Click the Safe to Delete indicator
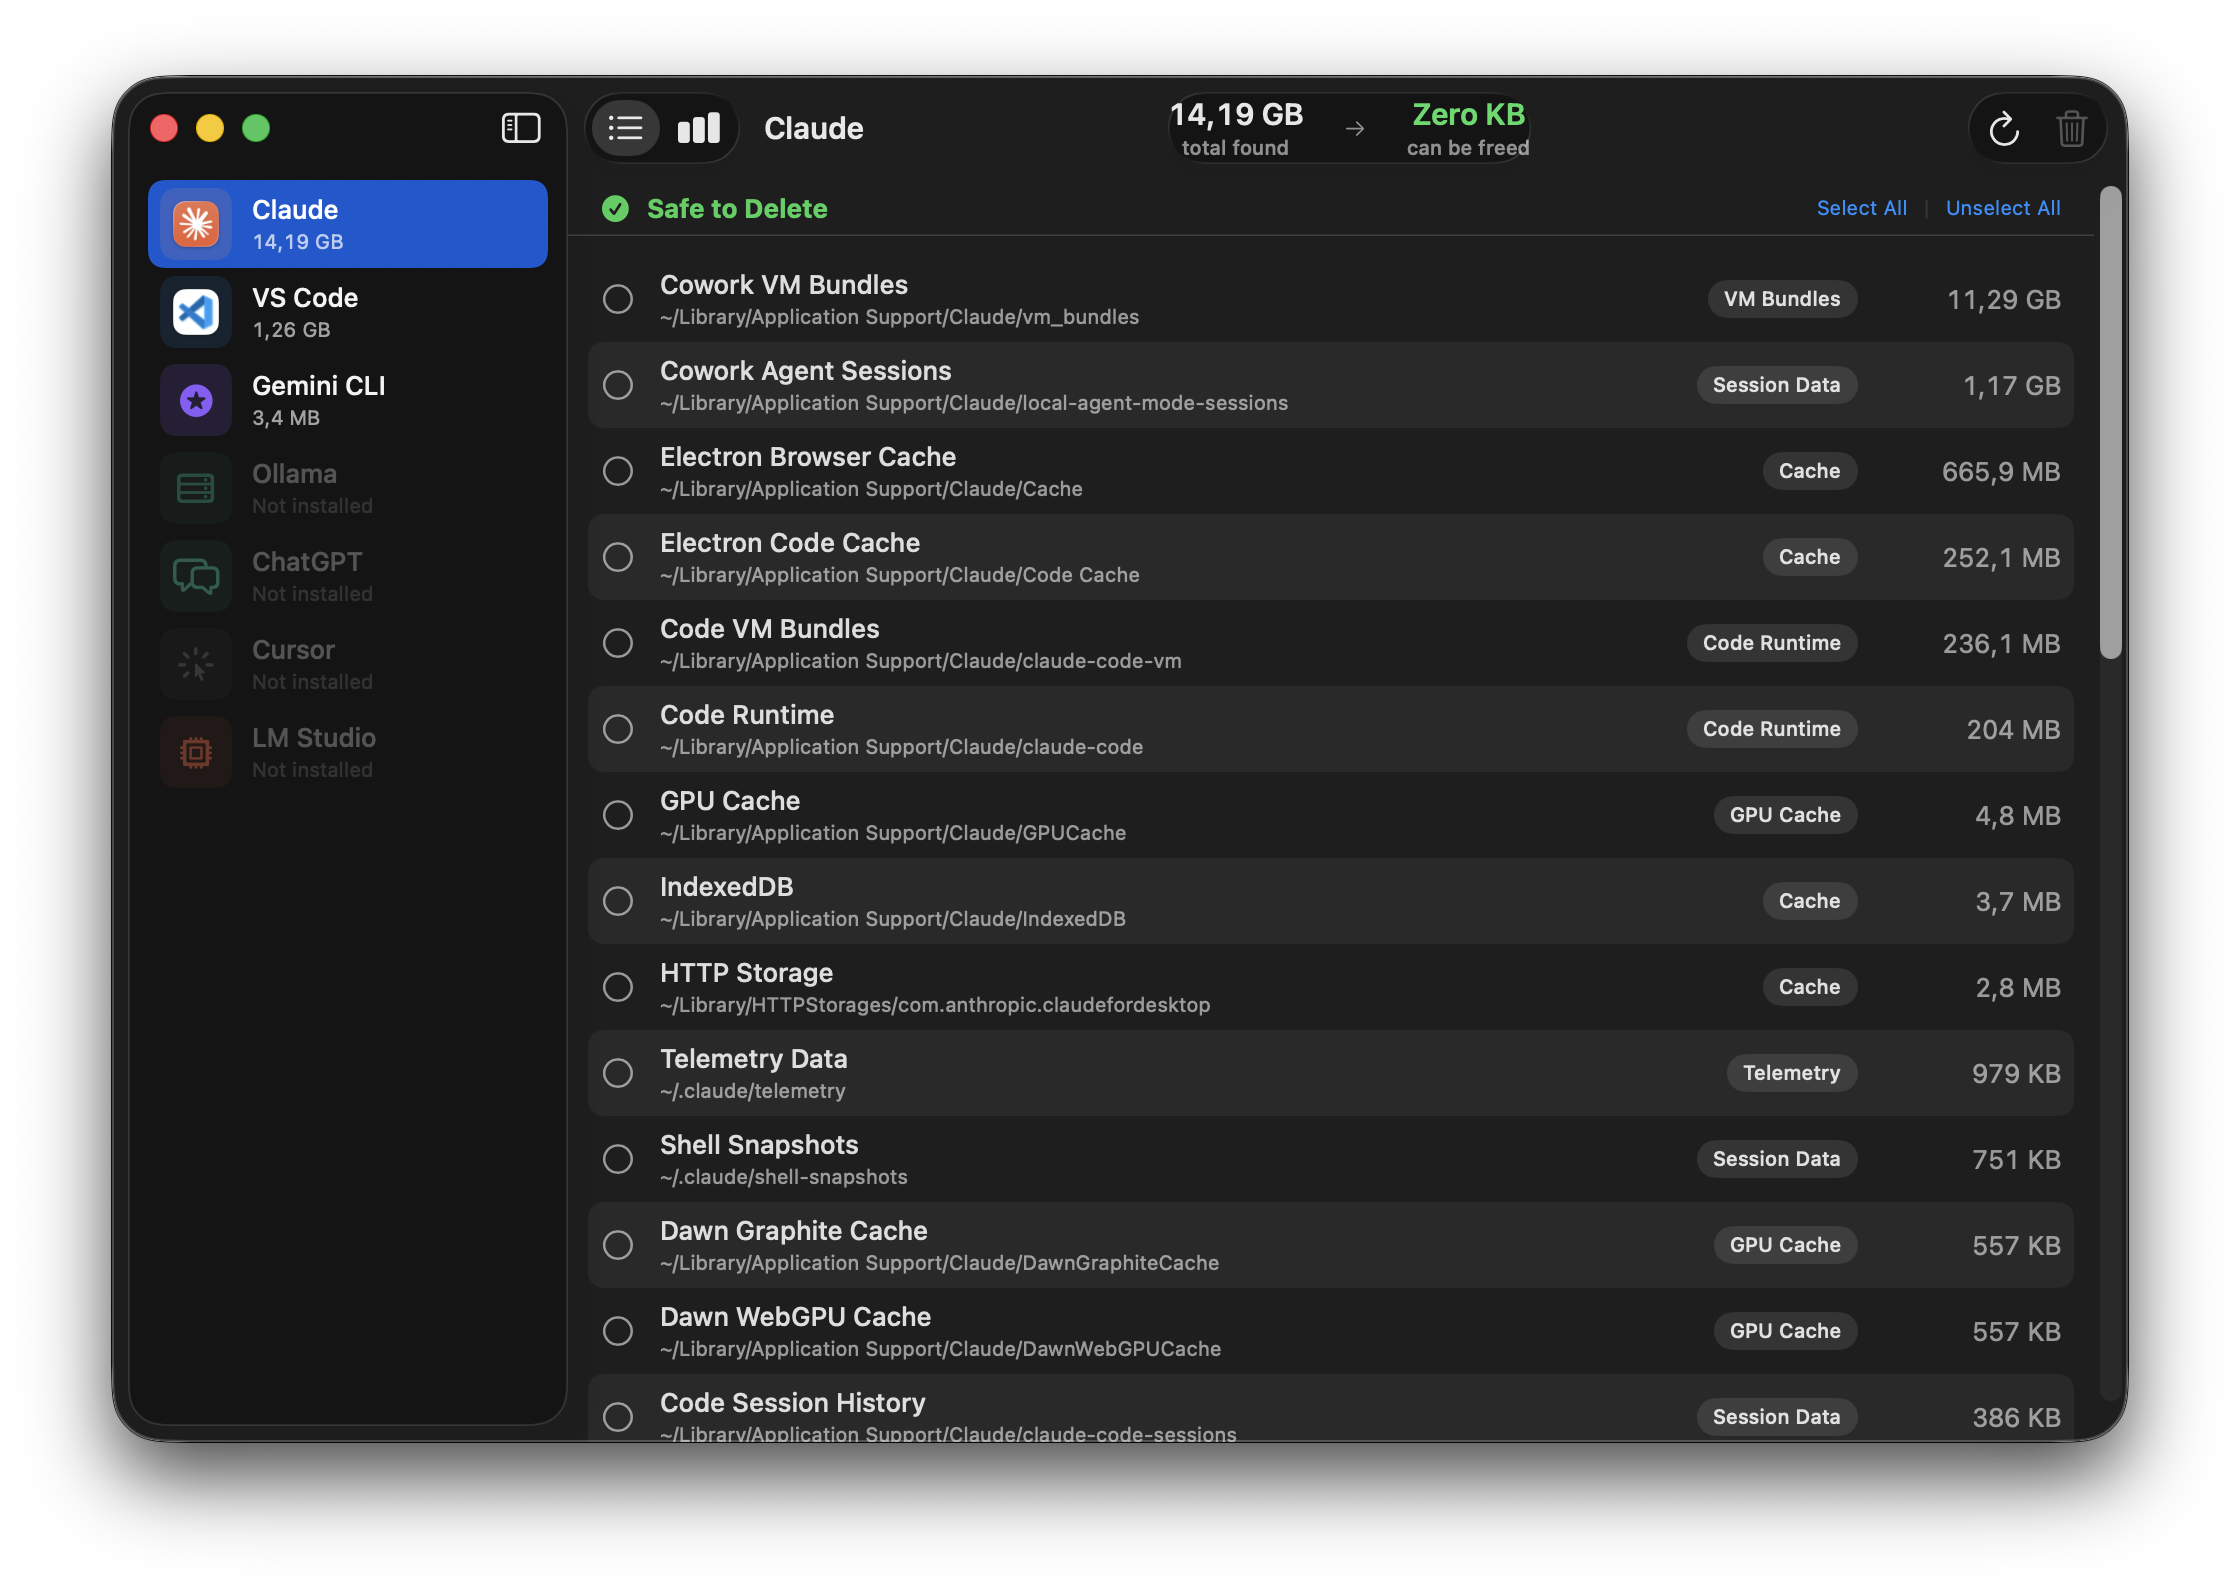Screen dimensions: 2240x1590 tap(713, 208)
